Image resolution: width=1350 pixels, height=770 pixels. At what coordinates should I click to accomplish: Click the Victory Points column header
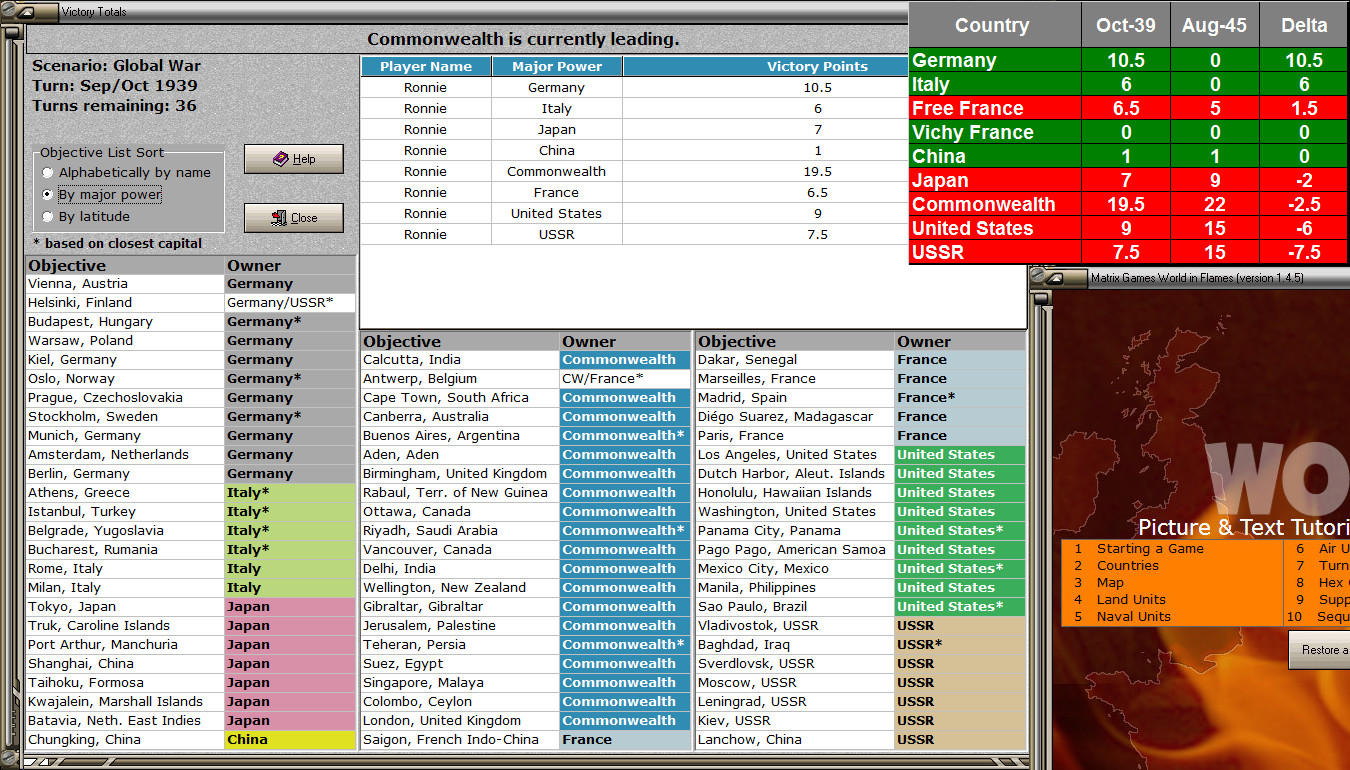click(818, 65)
